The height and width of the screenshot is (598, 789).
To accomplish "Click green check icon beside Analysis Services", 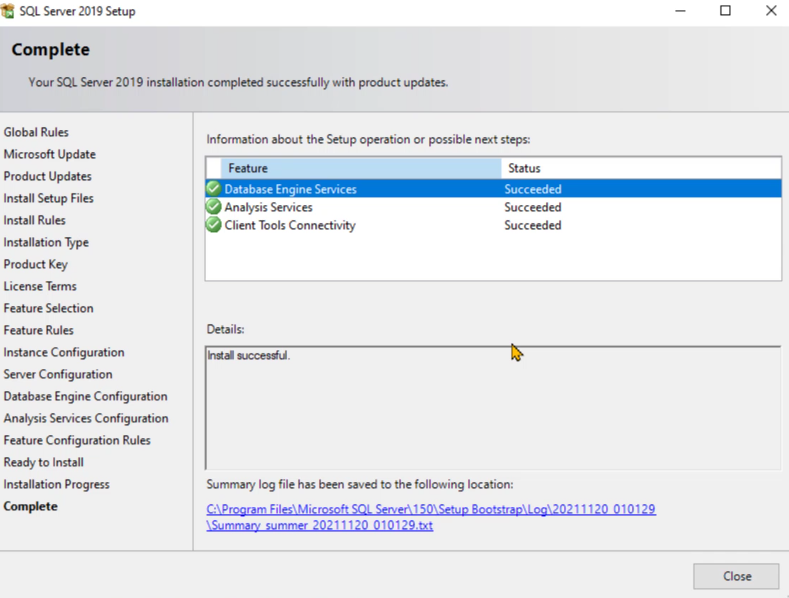I will pyautogui.click(x=213, y=207).
